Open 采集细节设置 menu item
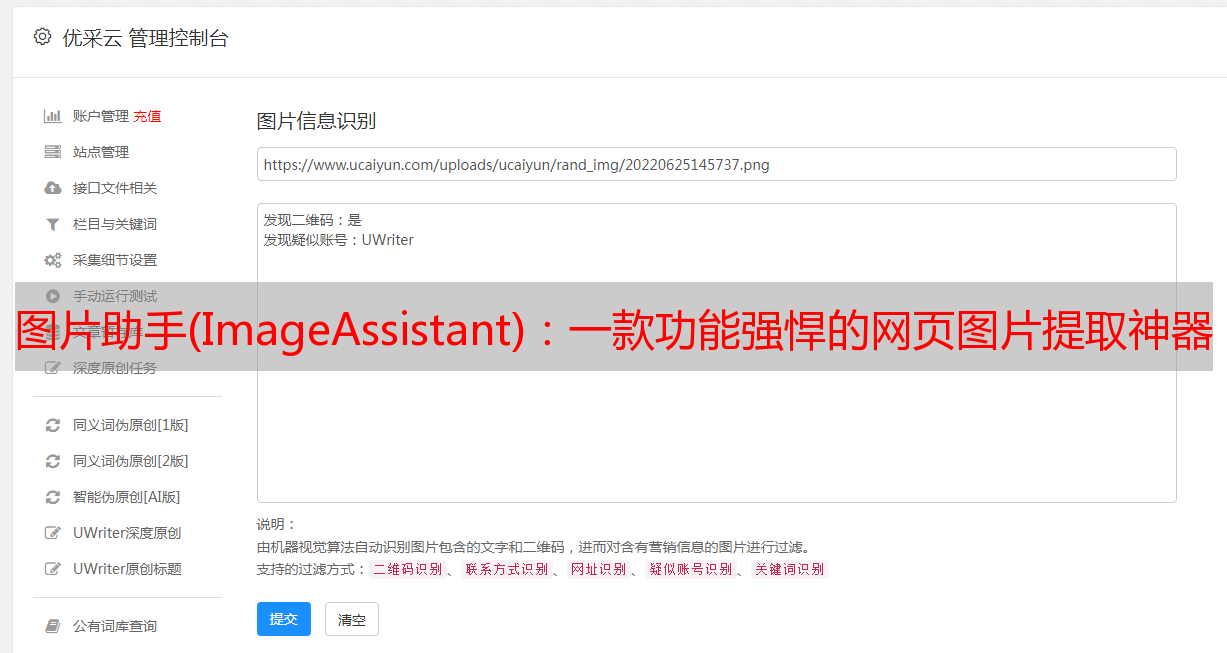This screenshot has width=1227, height=653. pyautogui.click(x=115, y=260)
